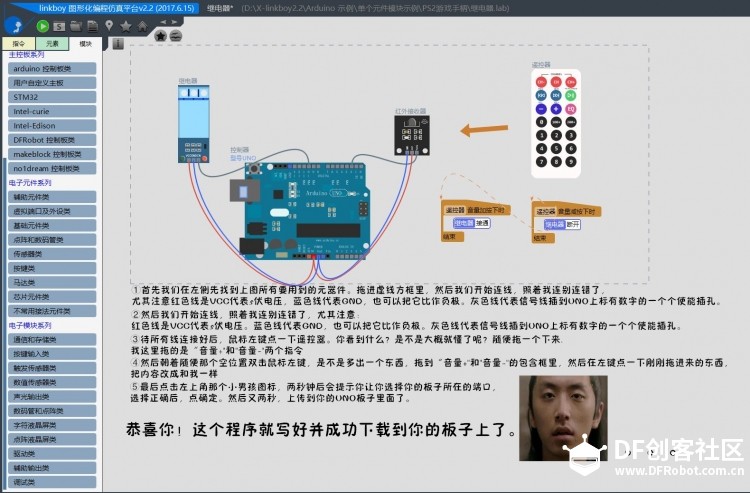
Task: Switch to the 元素 tab
Action: (x=52, y=44)
